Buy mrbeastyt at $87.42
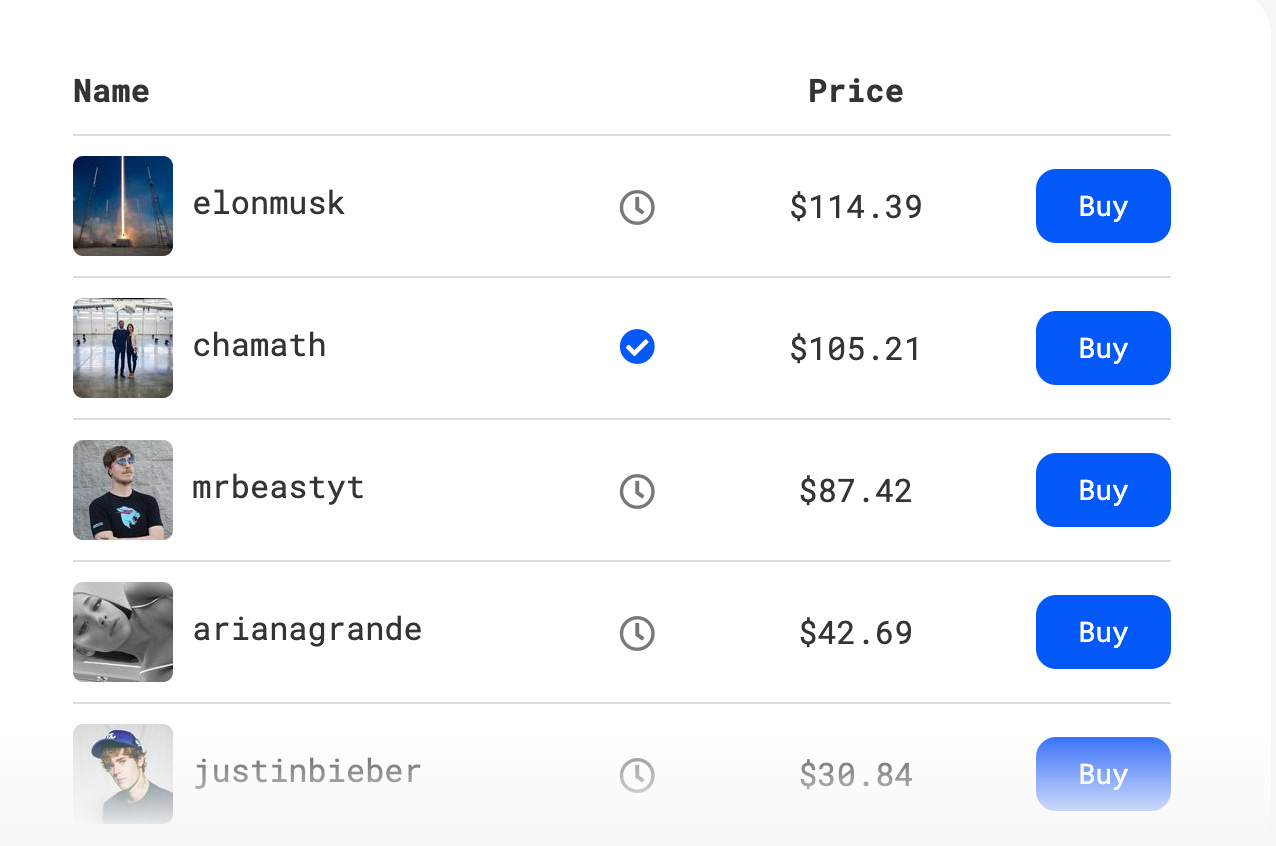The width and height of the screenshot is (1276, 846). pos(1103,490)
